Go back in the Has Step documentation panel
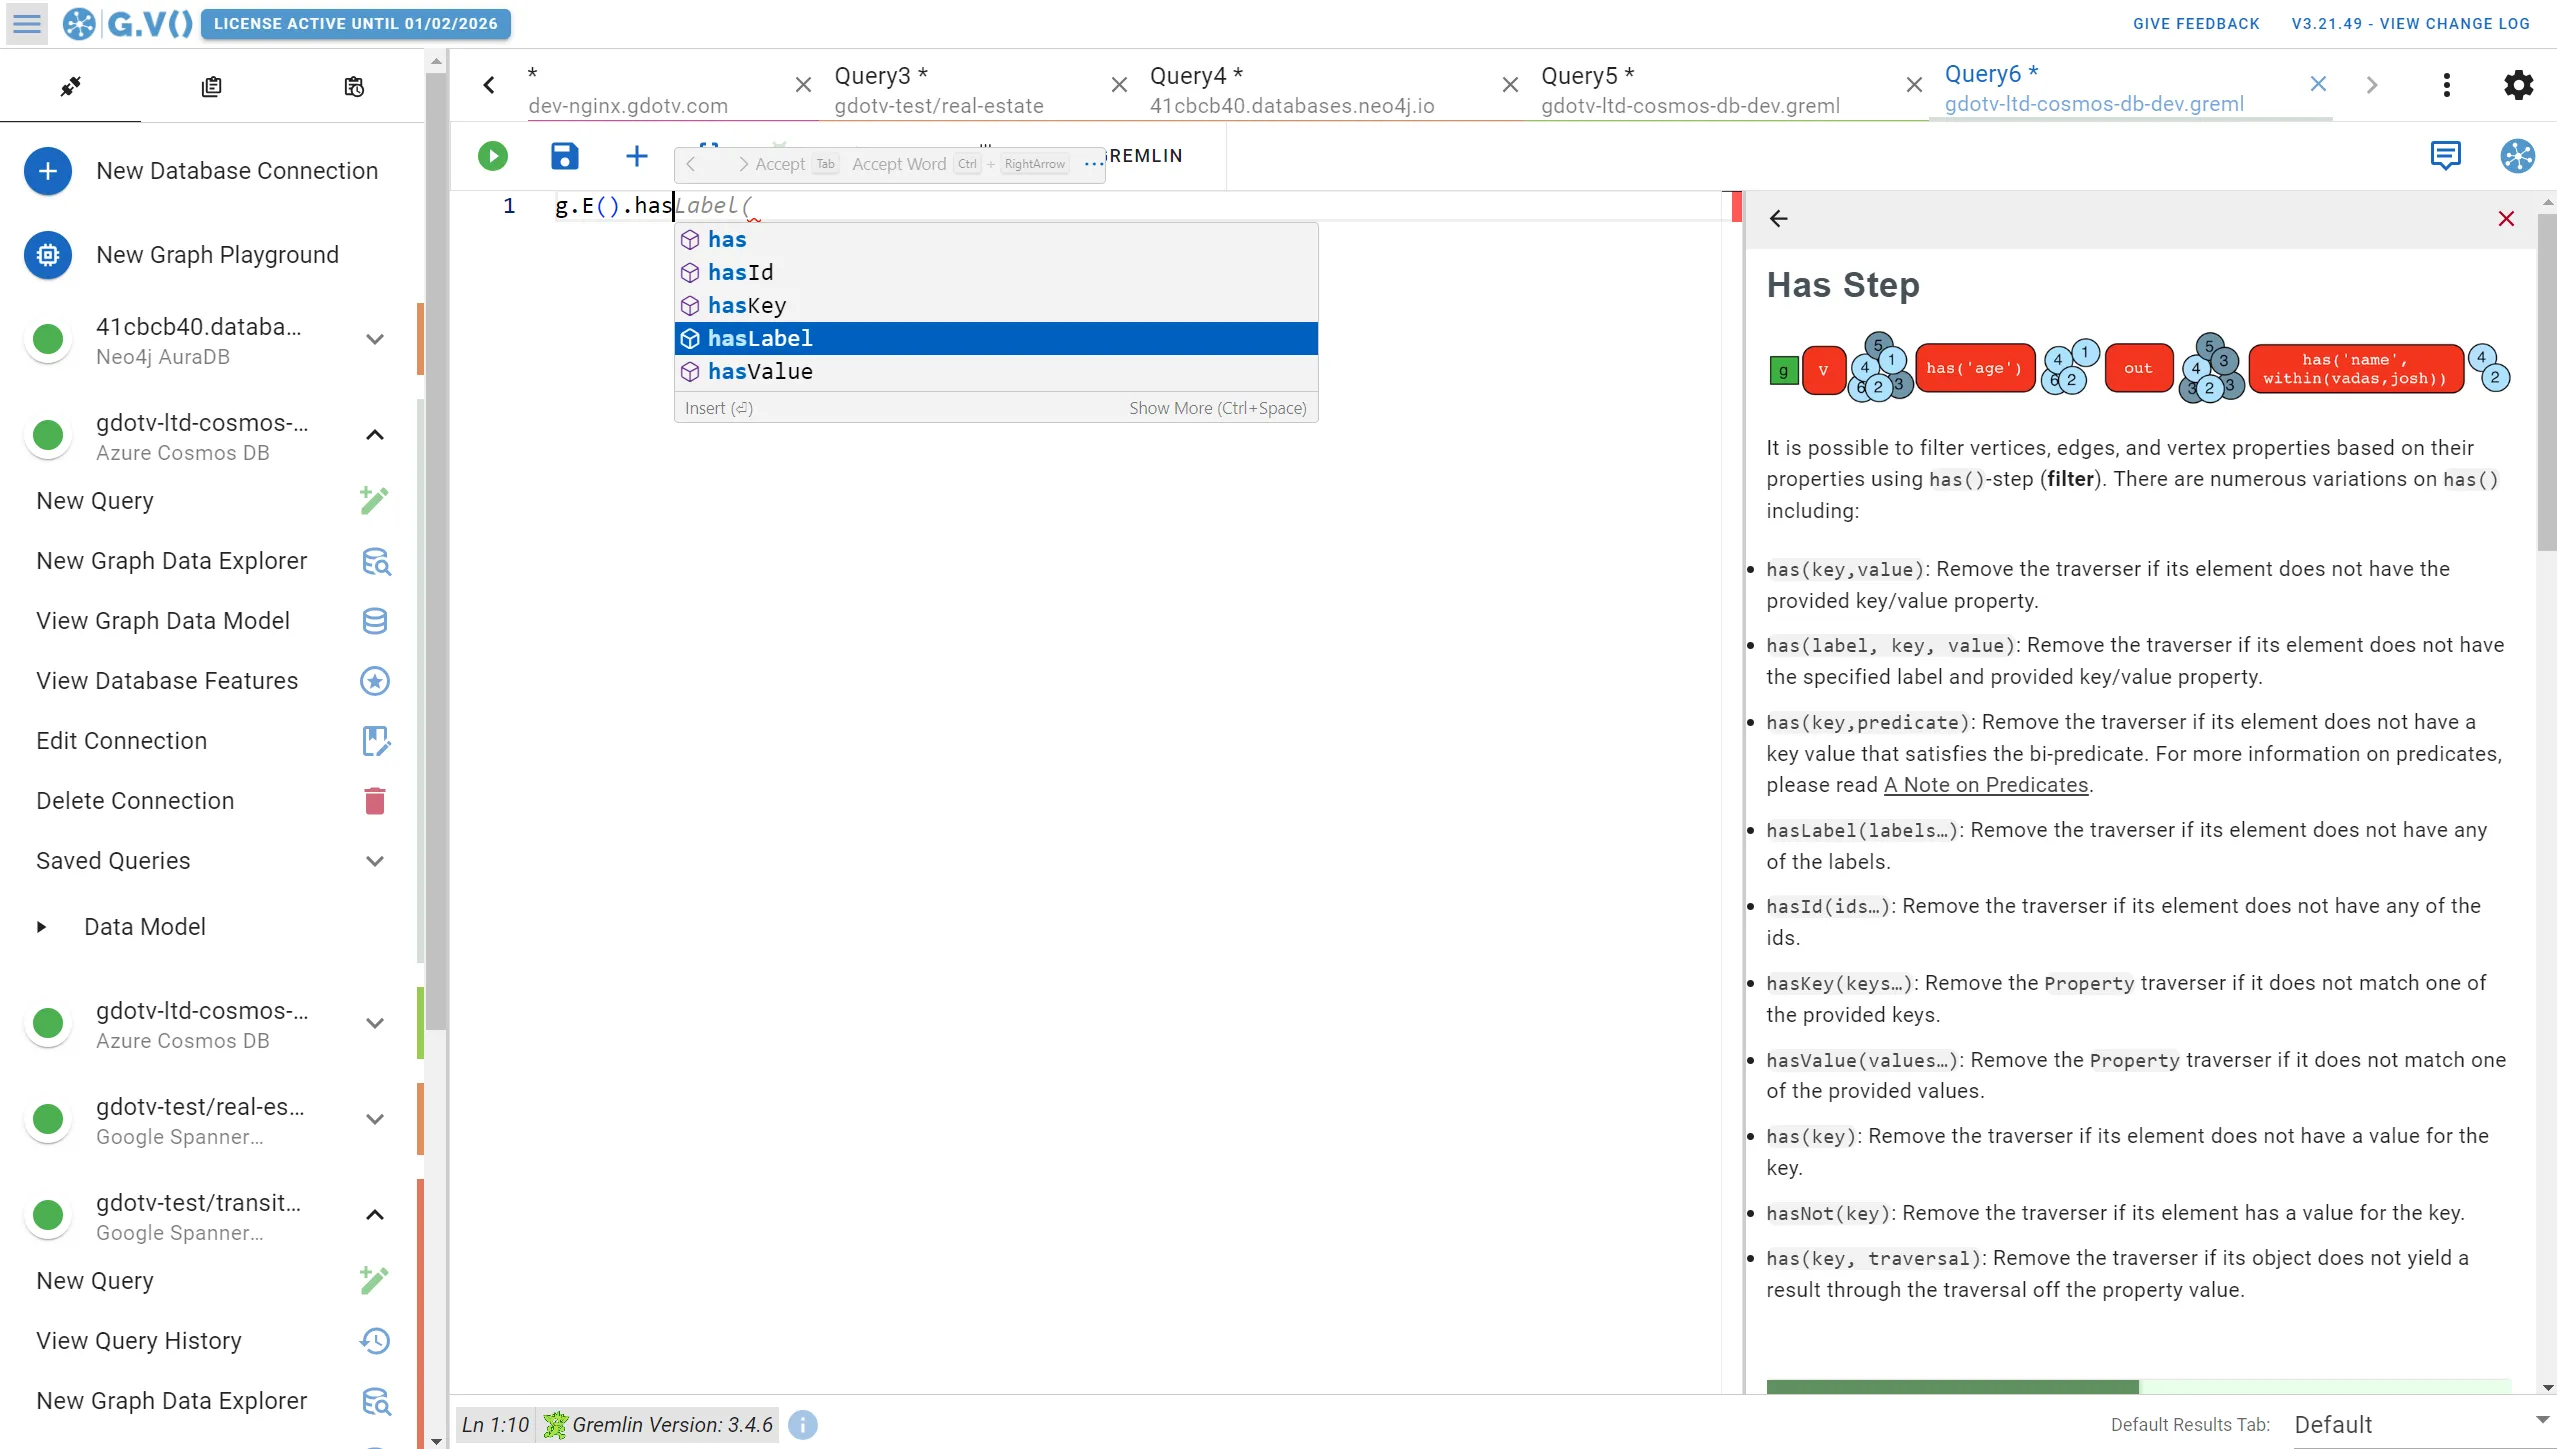This screenshot has width=2557, height=1449. coord(1778,219)
